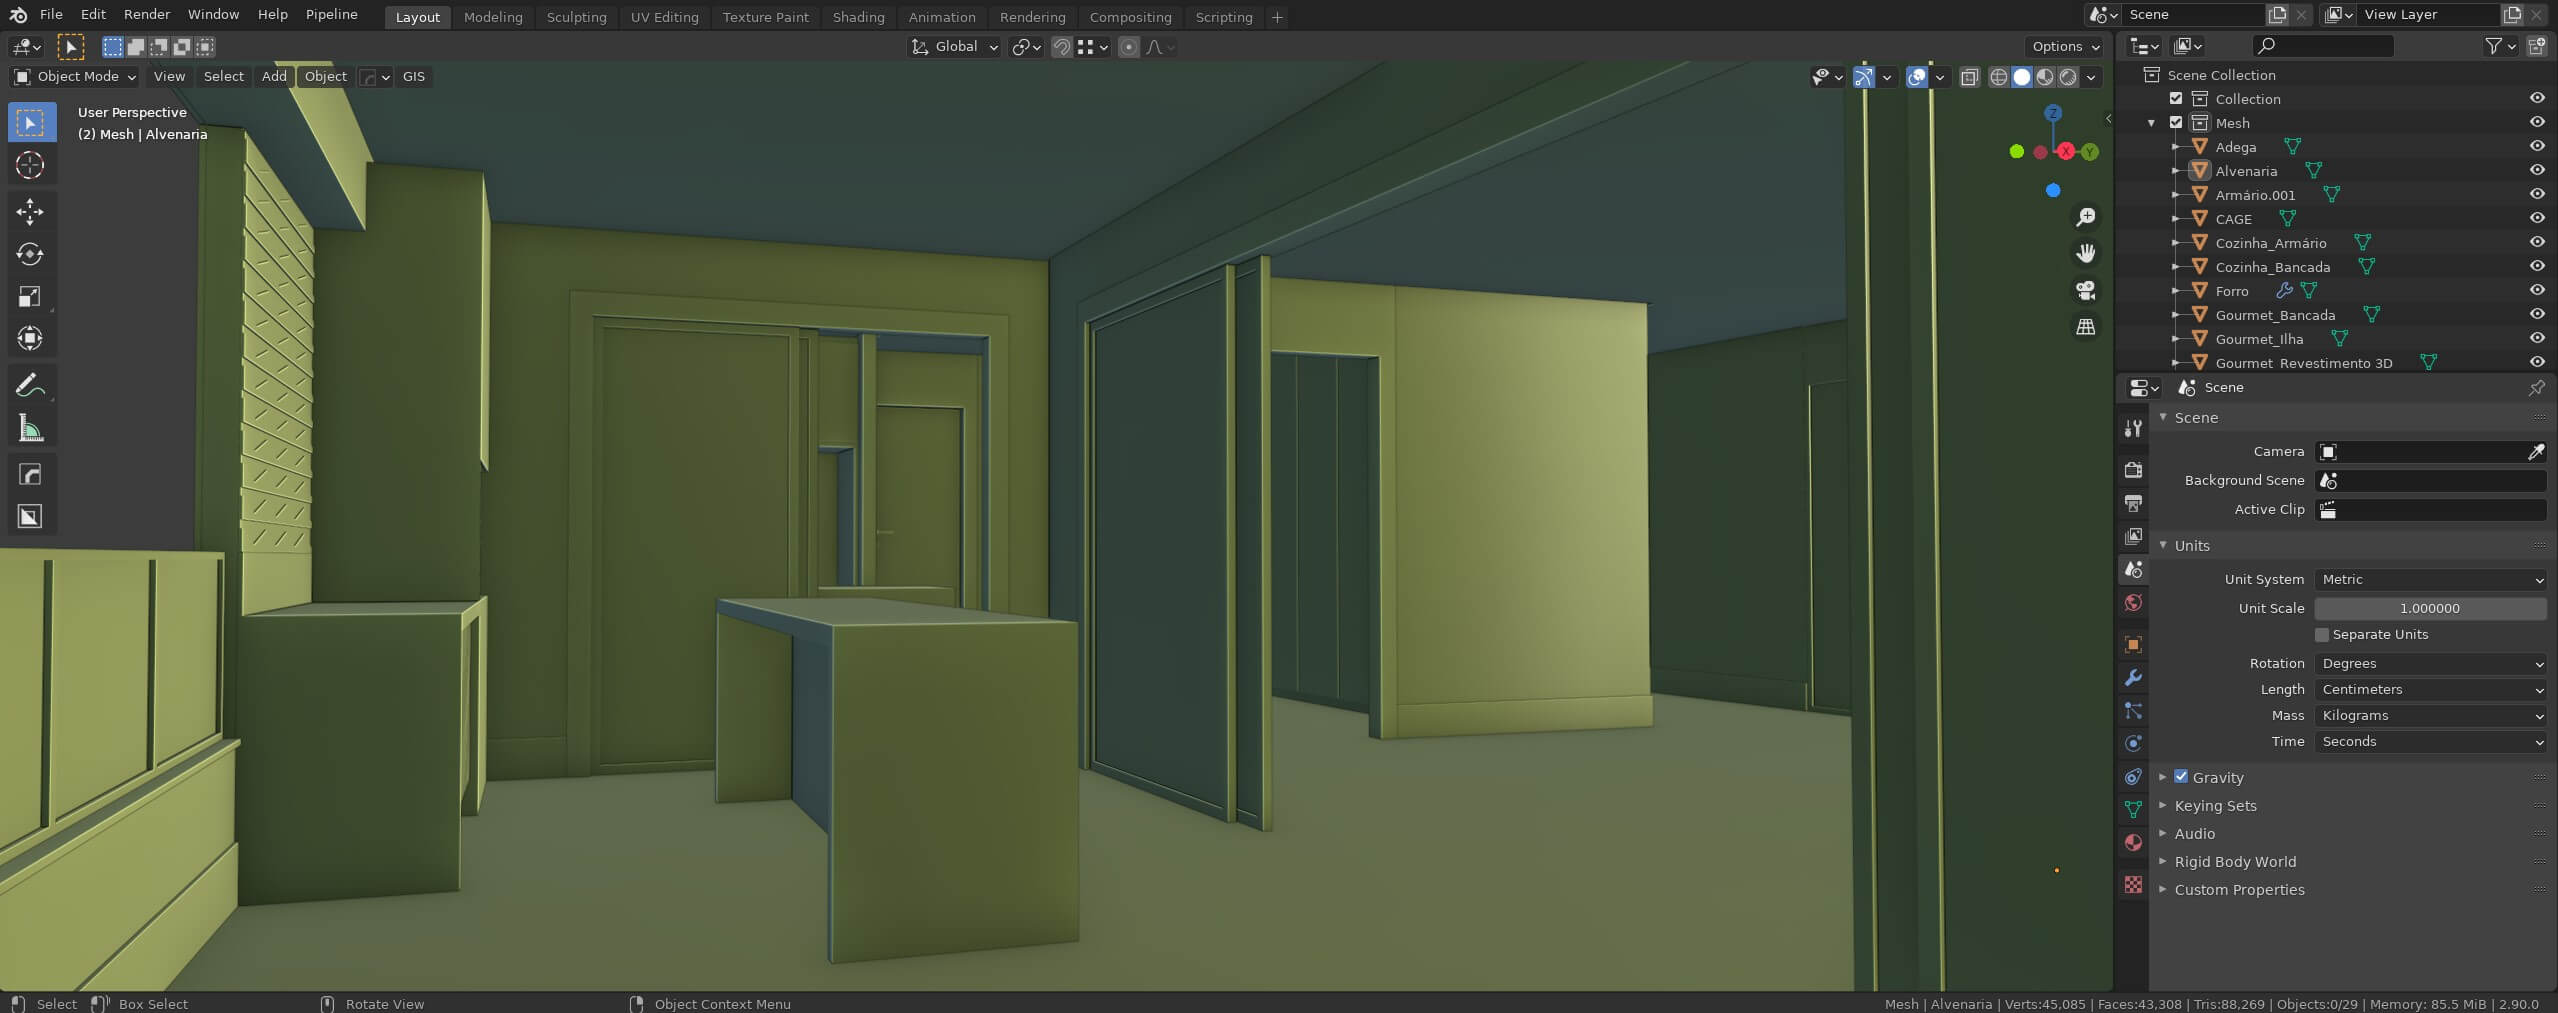
Task: Open the Render menu
Action: pyautogui.click(x=147, y=15)
